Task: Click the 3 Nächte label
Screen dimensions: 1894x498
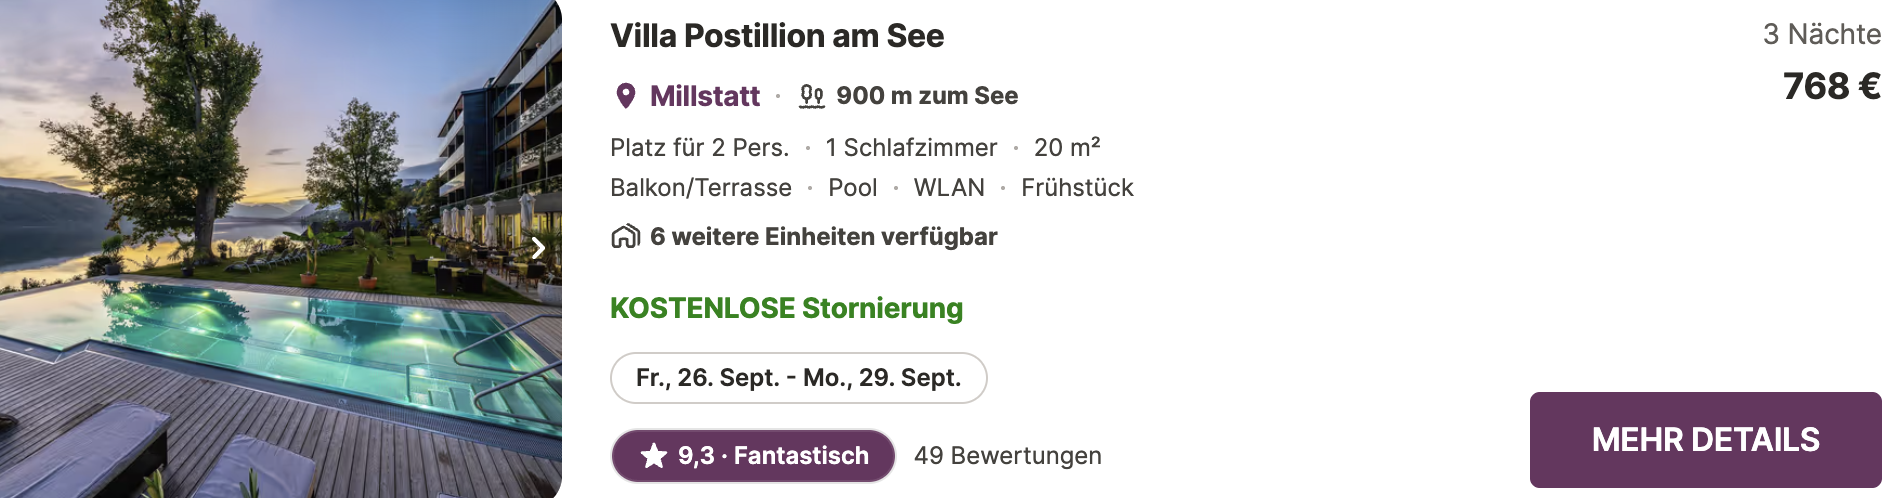Action: pyautogui.click(x=1822, y=34)
